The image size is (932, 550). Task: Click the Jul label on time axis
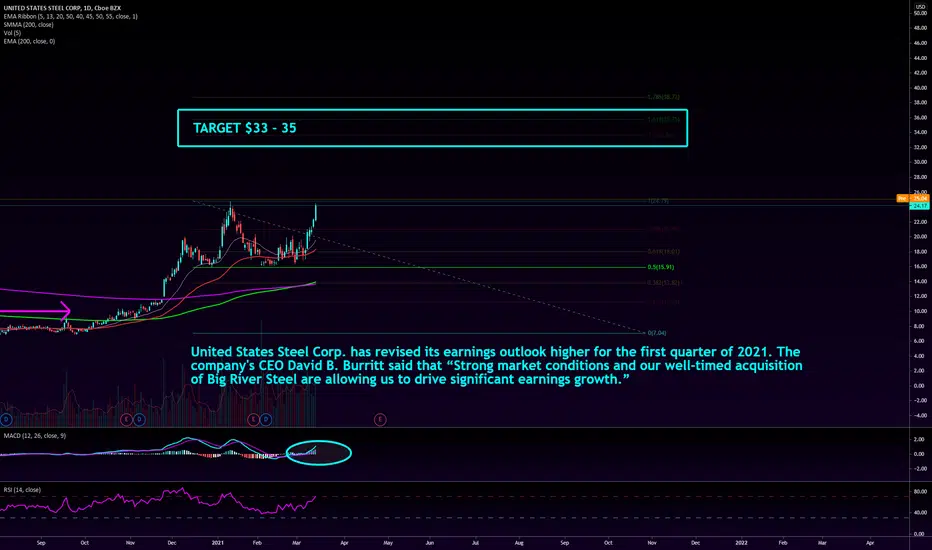click(475, 543)
